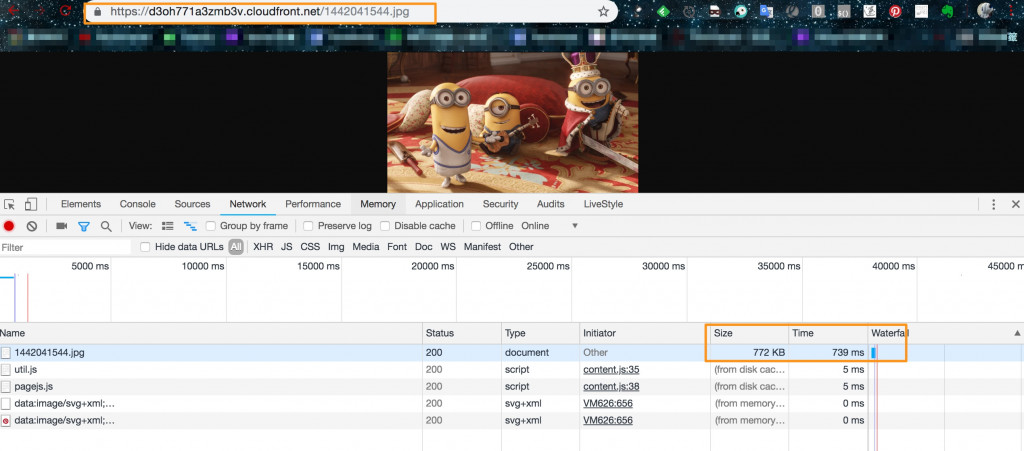Select the util.js request row

(x=512, y=369)
